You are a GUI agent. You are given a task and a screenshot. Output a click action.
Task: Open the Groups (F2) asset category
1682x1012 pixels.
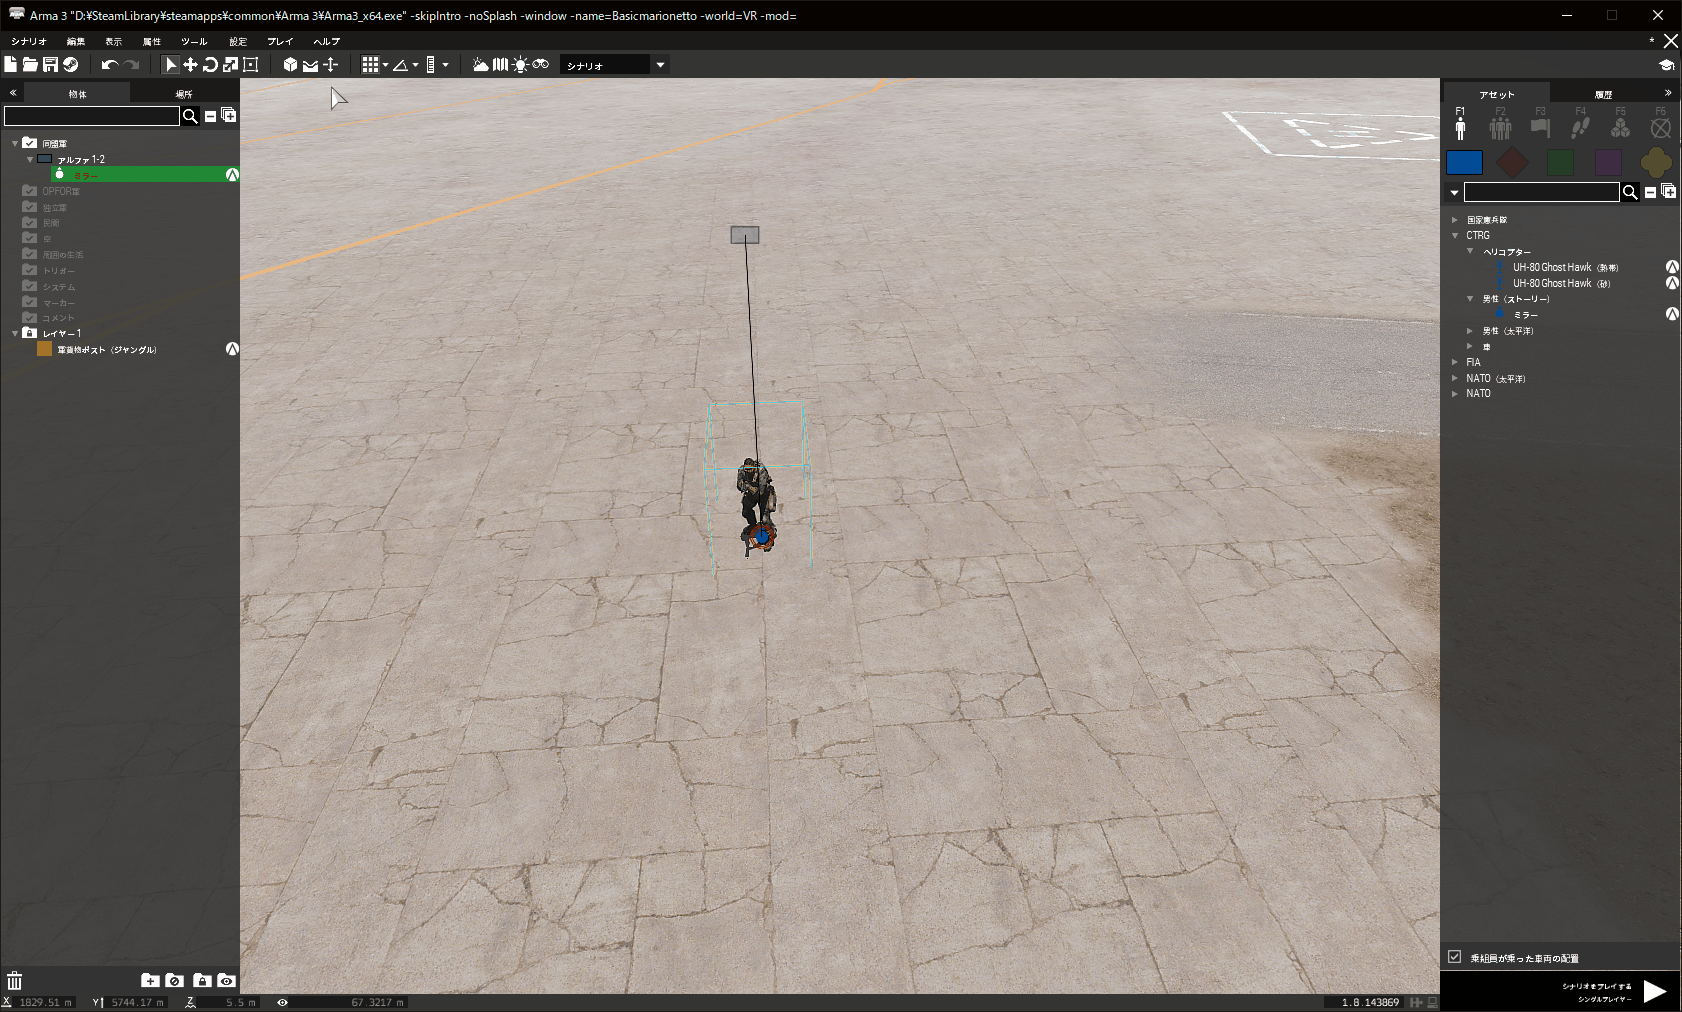click(x=1501, y=125)
